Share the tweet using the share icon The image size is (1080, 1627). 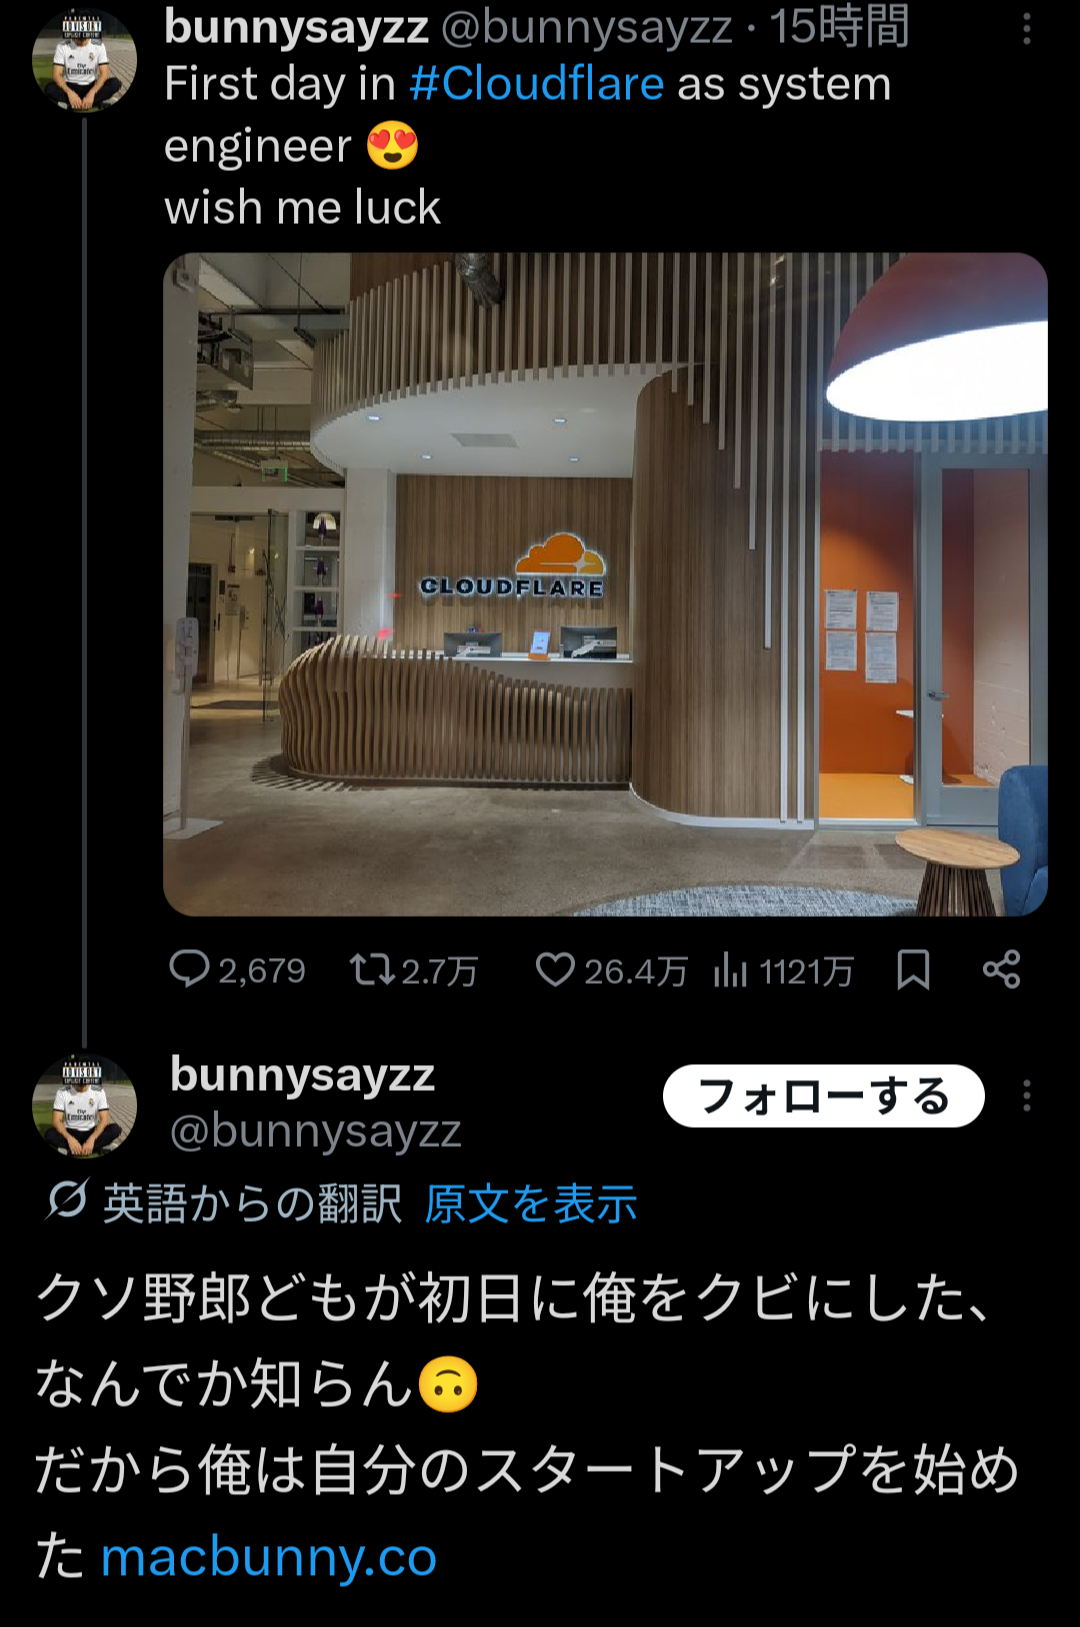click(x=1001, y=969)
